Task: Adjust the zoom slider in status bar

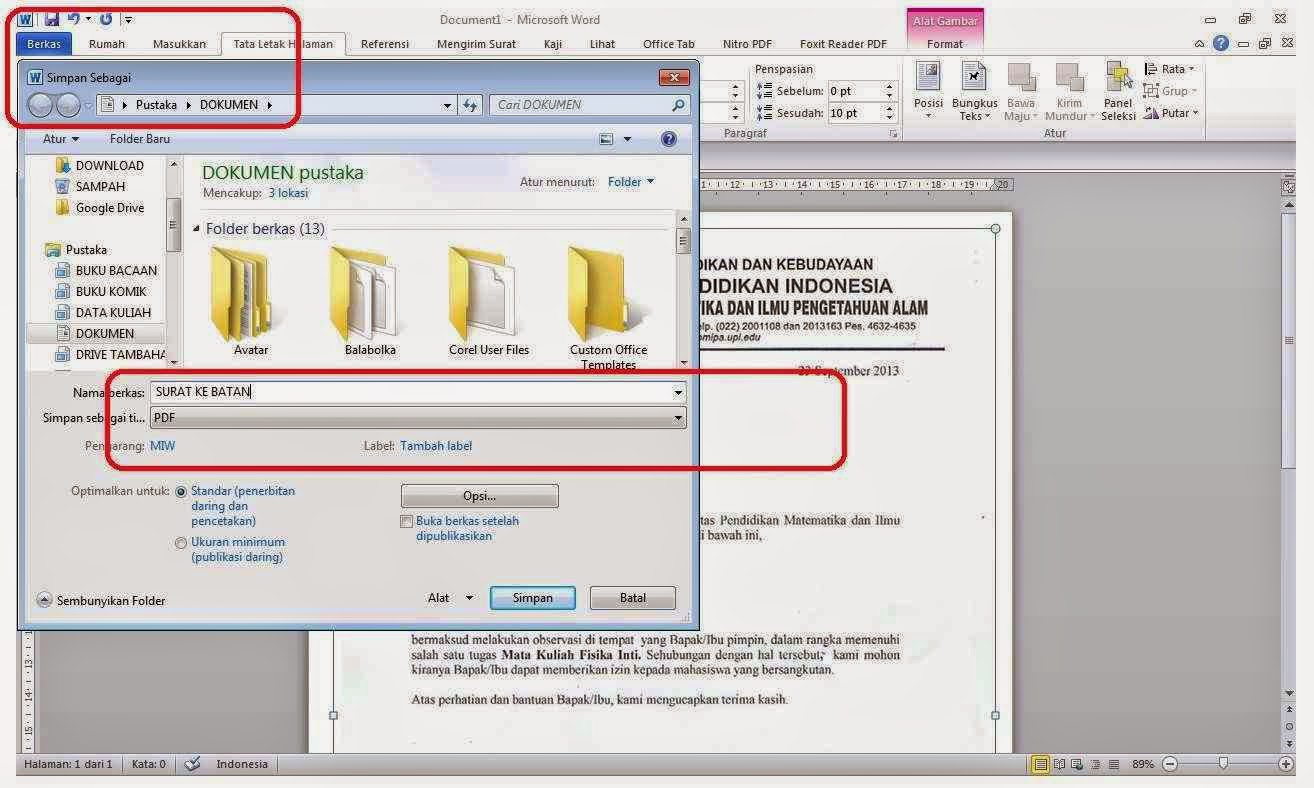Action: [1222, 764]
